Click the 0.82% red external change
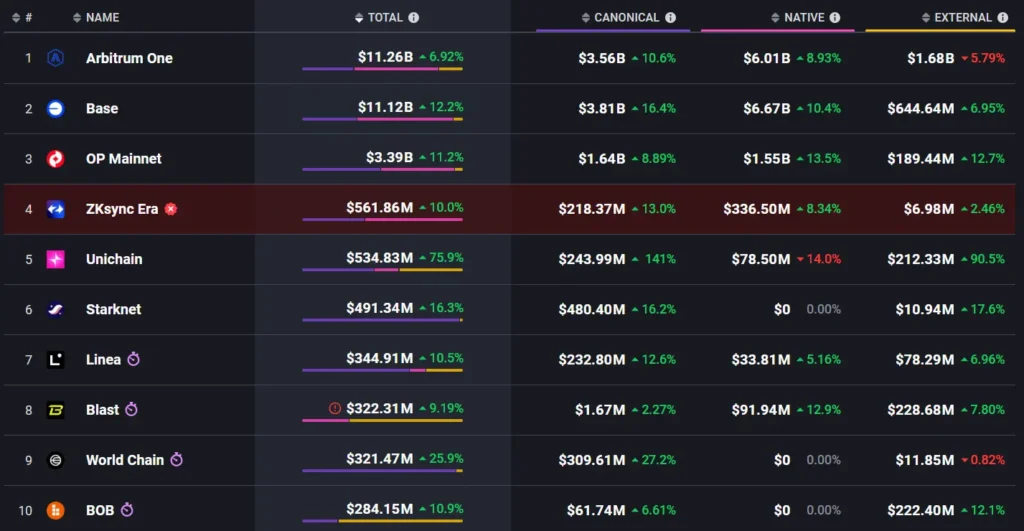This screenshot has width=1024, height=531. (984, 460)
